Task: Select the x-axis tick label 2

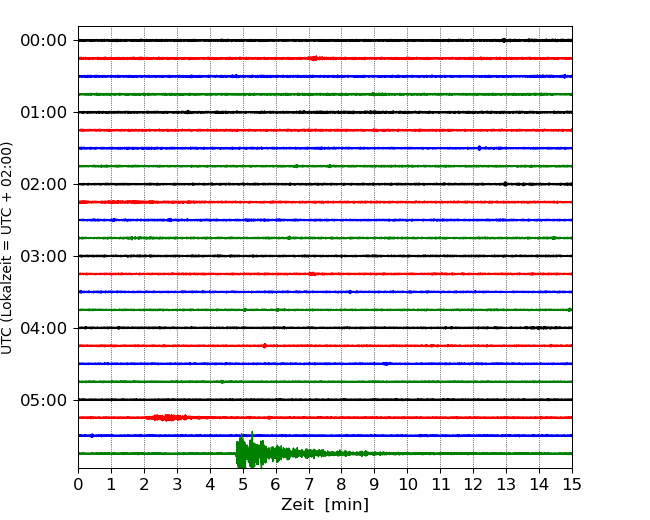Action: [144, 484]
